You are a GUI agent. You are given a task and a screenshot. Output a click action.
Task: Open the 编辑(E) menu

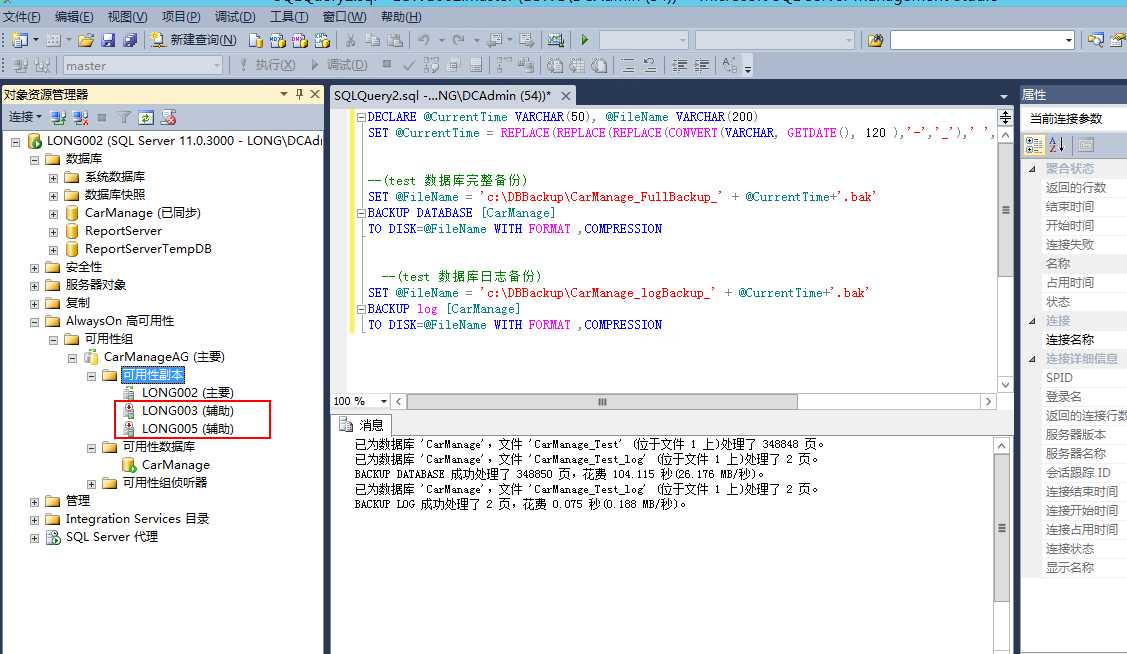[74, 17]
